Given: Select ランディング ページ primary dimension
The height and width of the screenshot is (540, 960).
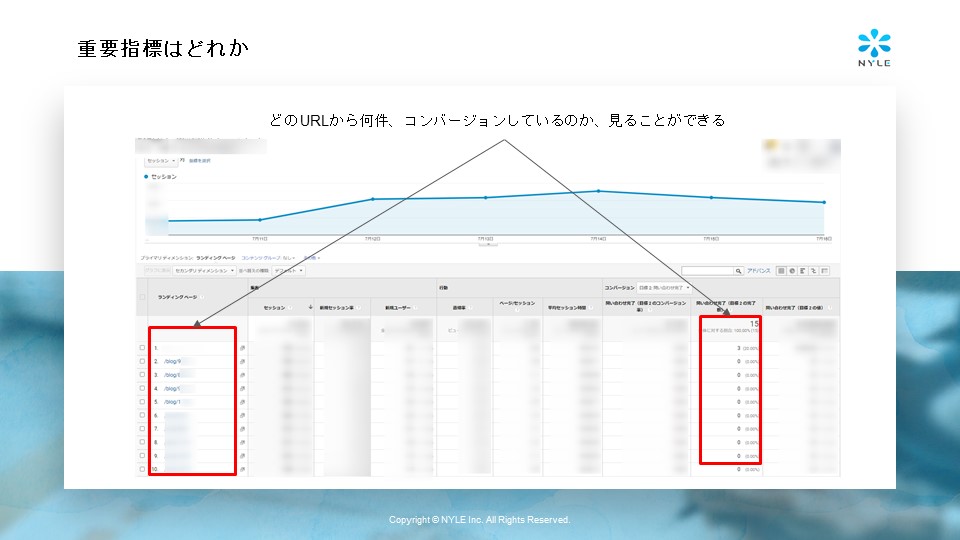Looking at the screenshot, I should coord(216,258).
